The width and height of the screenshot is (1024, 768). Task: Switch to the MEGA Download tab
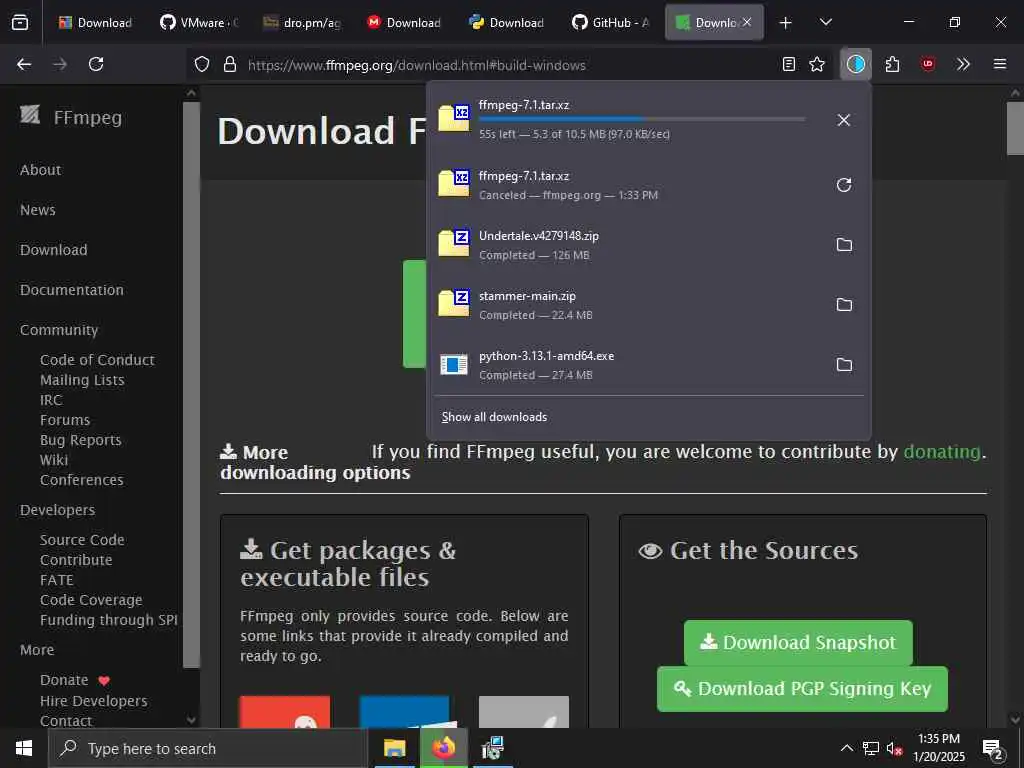click(x=405, y=23)
